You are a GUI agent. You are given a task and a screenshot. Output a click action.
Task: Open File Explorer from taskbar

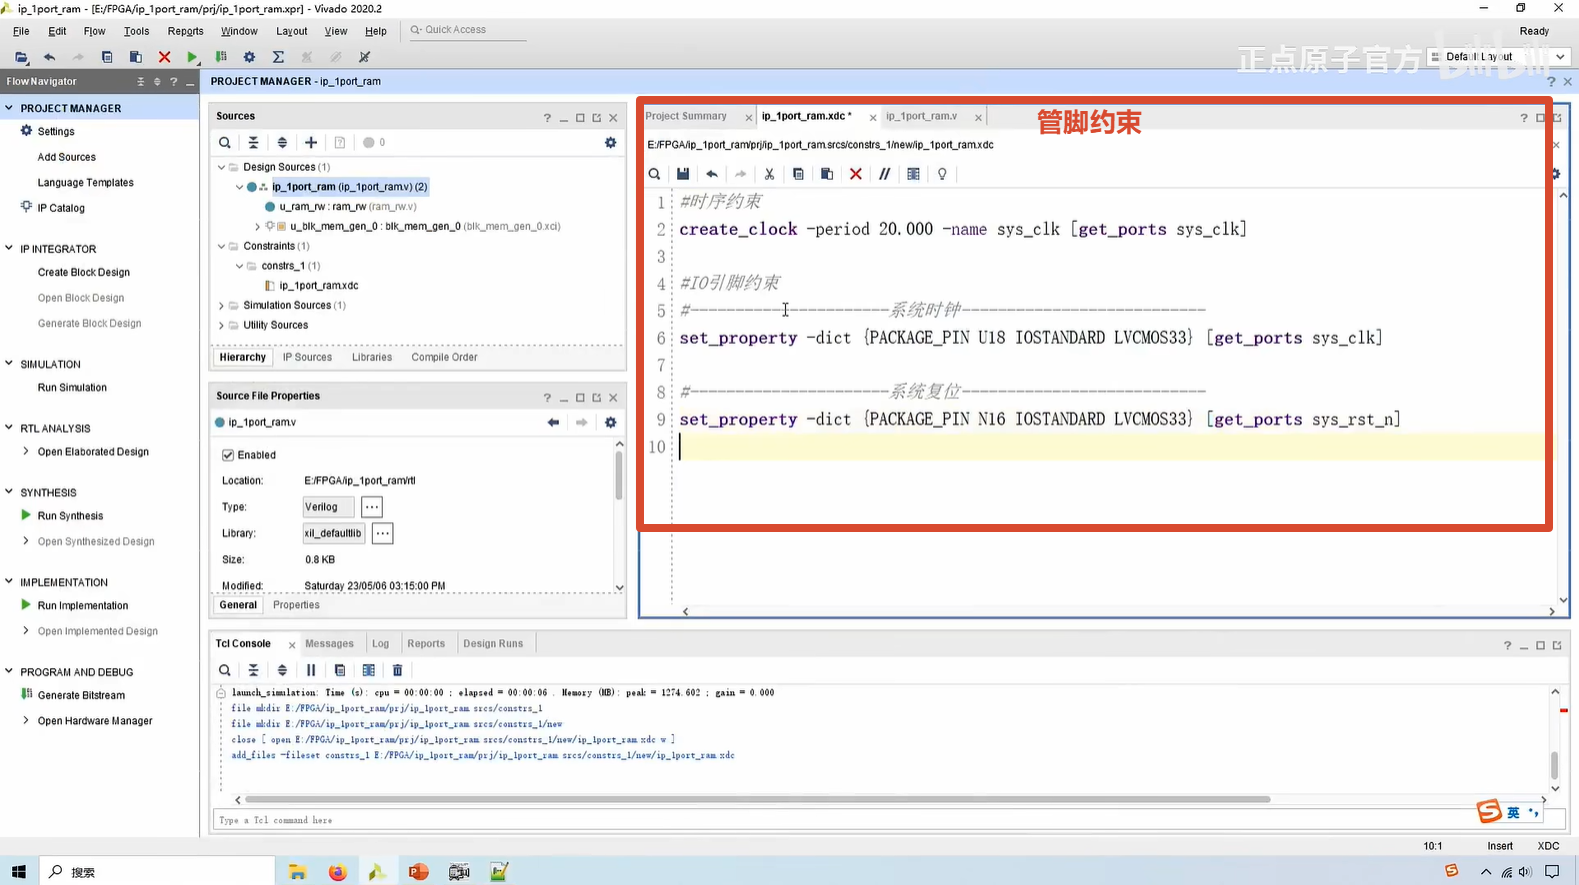(x=297, y=872)
